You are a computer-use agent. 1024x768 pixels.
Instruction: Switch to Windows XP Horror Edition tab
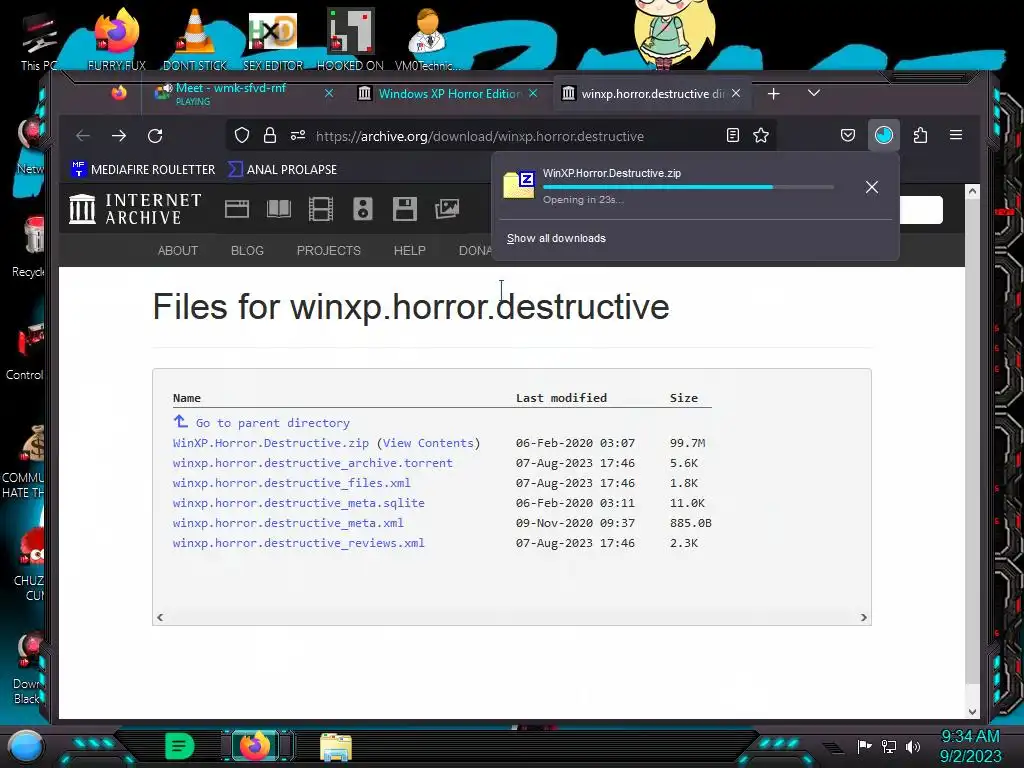click(450, 93)
